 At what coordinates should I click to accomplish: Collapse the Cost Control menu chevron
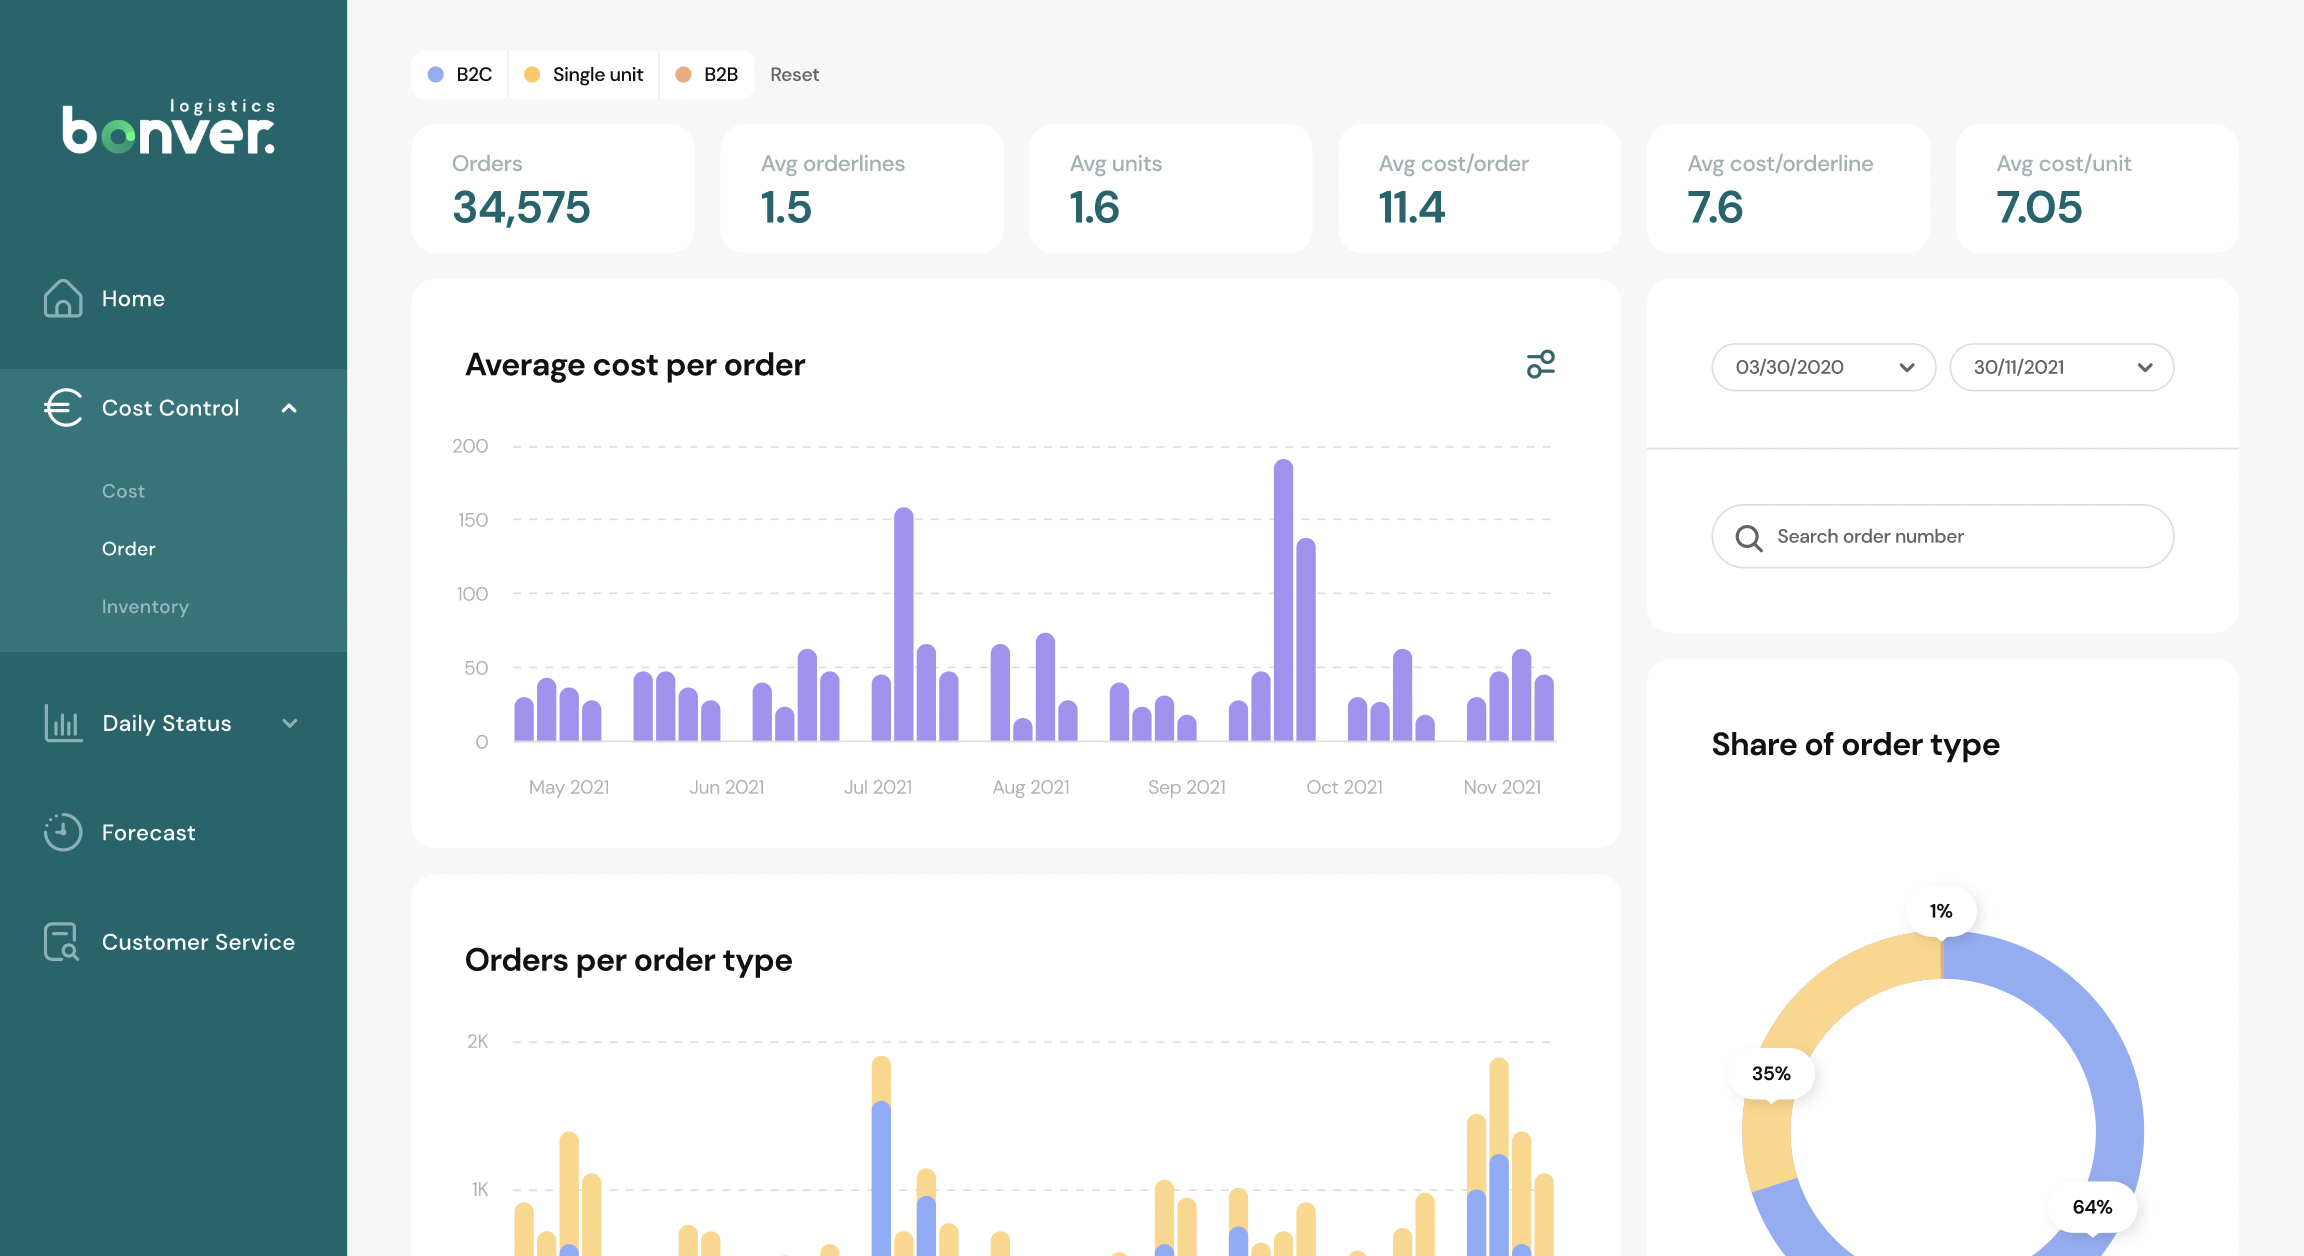pos(289,408)
